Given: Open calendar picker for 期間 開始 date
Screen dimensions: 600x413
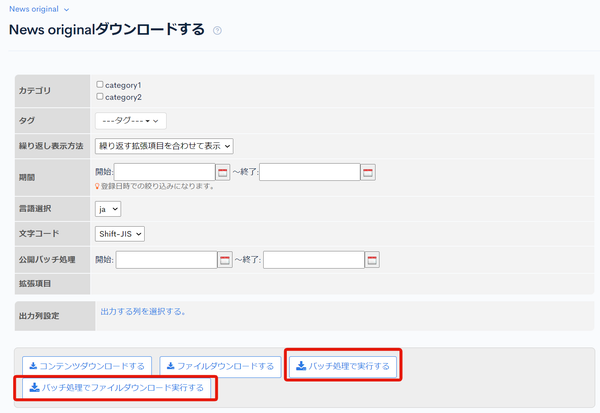Looking at the screenshot, I should click(223, 172).
